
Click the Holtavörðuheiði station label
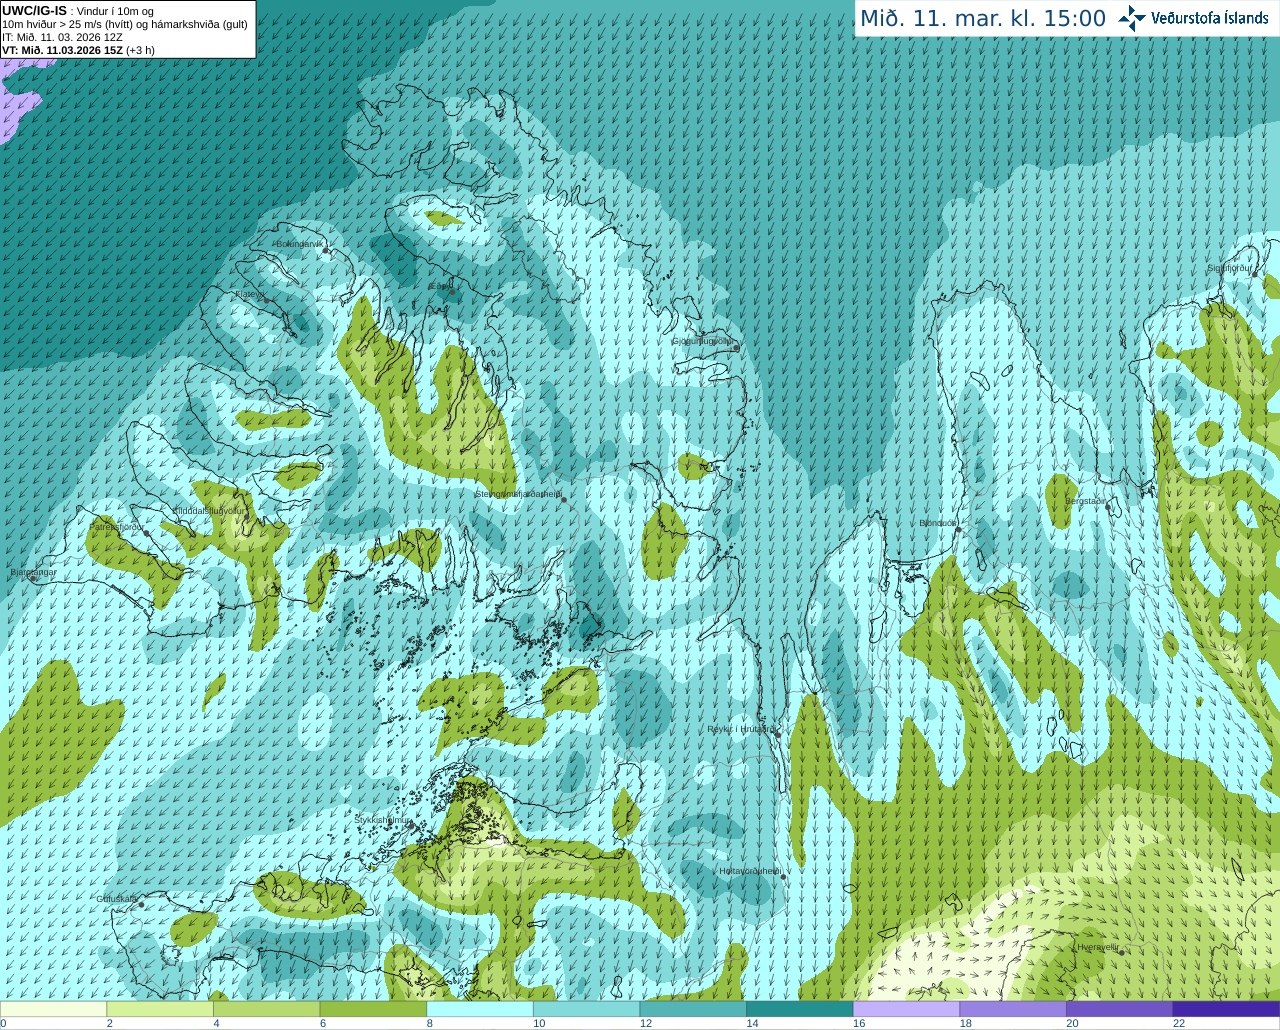[750, 871]
